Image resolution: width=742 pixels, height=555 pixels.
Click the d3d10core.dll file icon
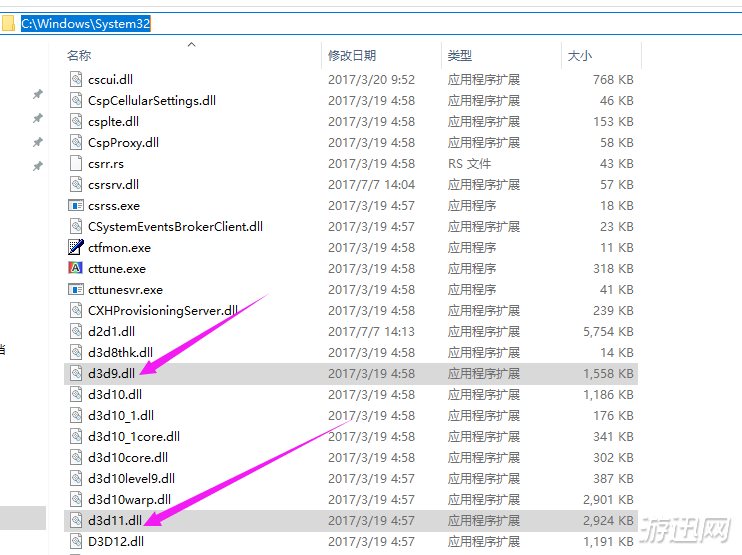tap(76, 457)
